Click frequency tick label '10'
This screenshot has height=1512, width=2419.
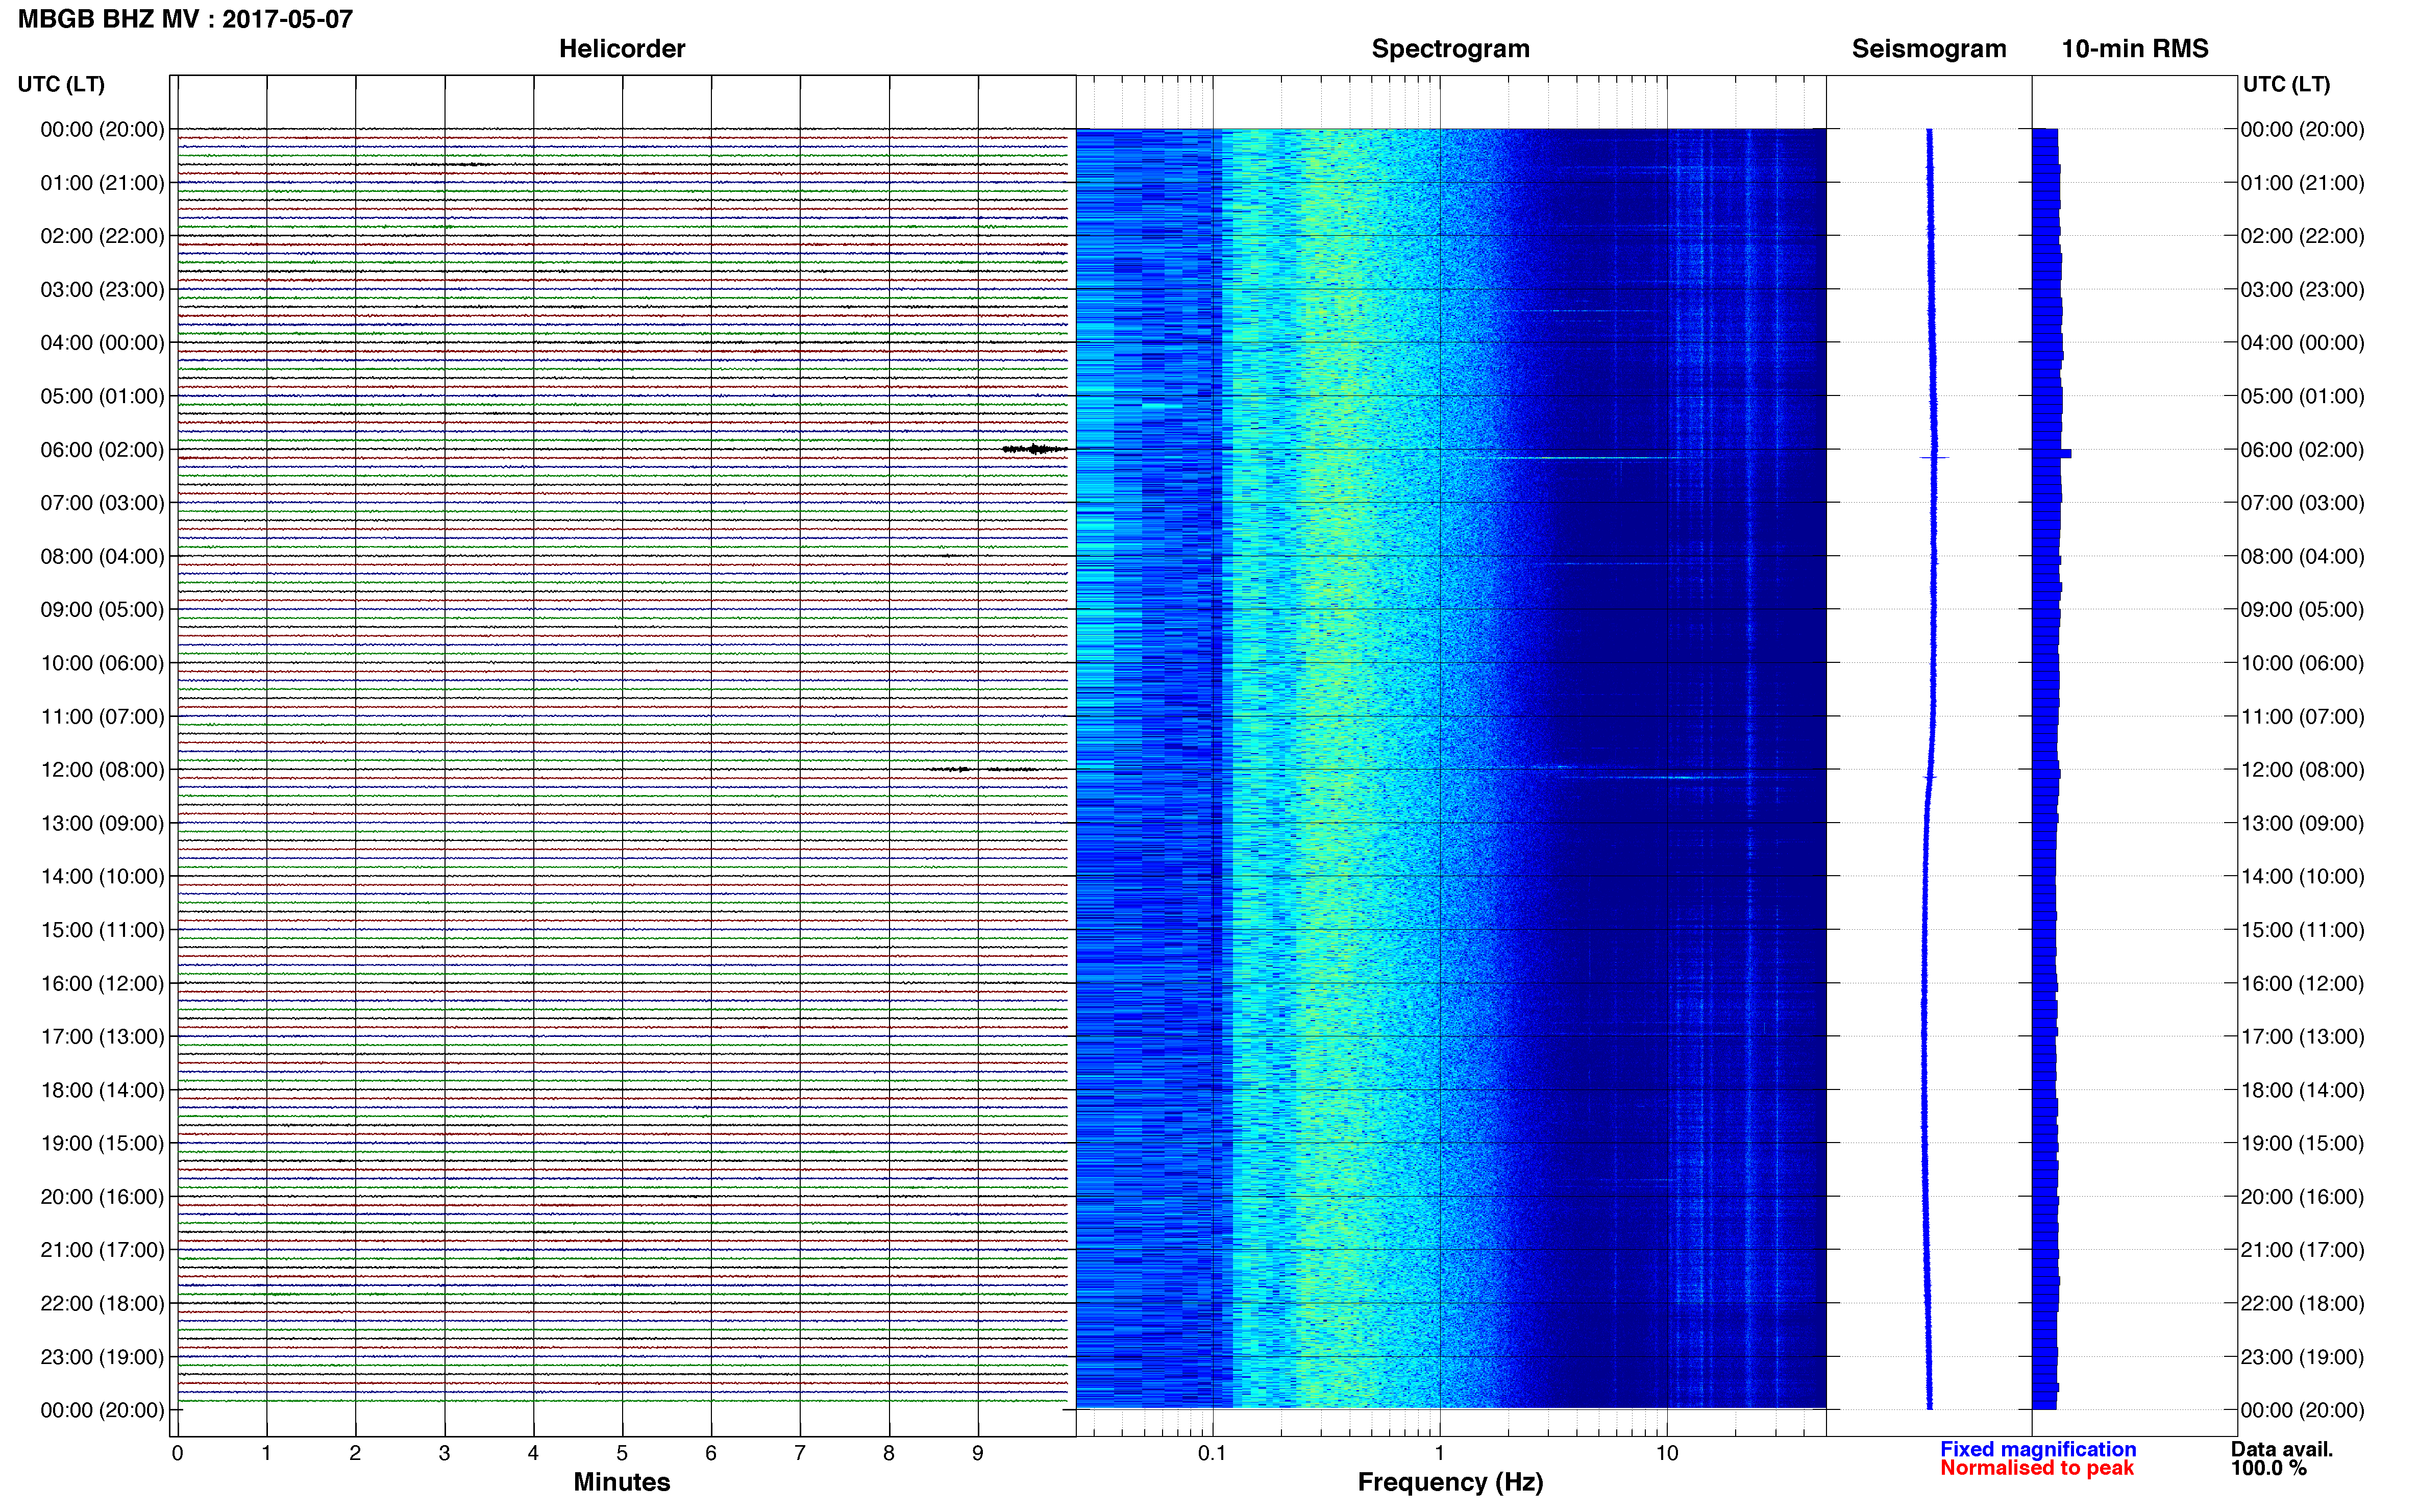click(x=1666, y=1453)
